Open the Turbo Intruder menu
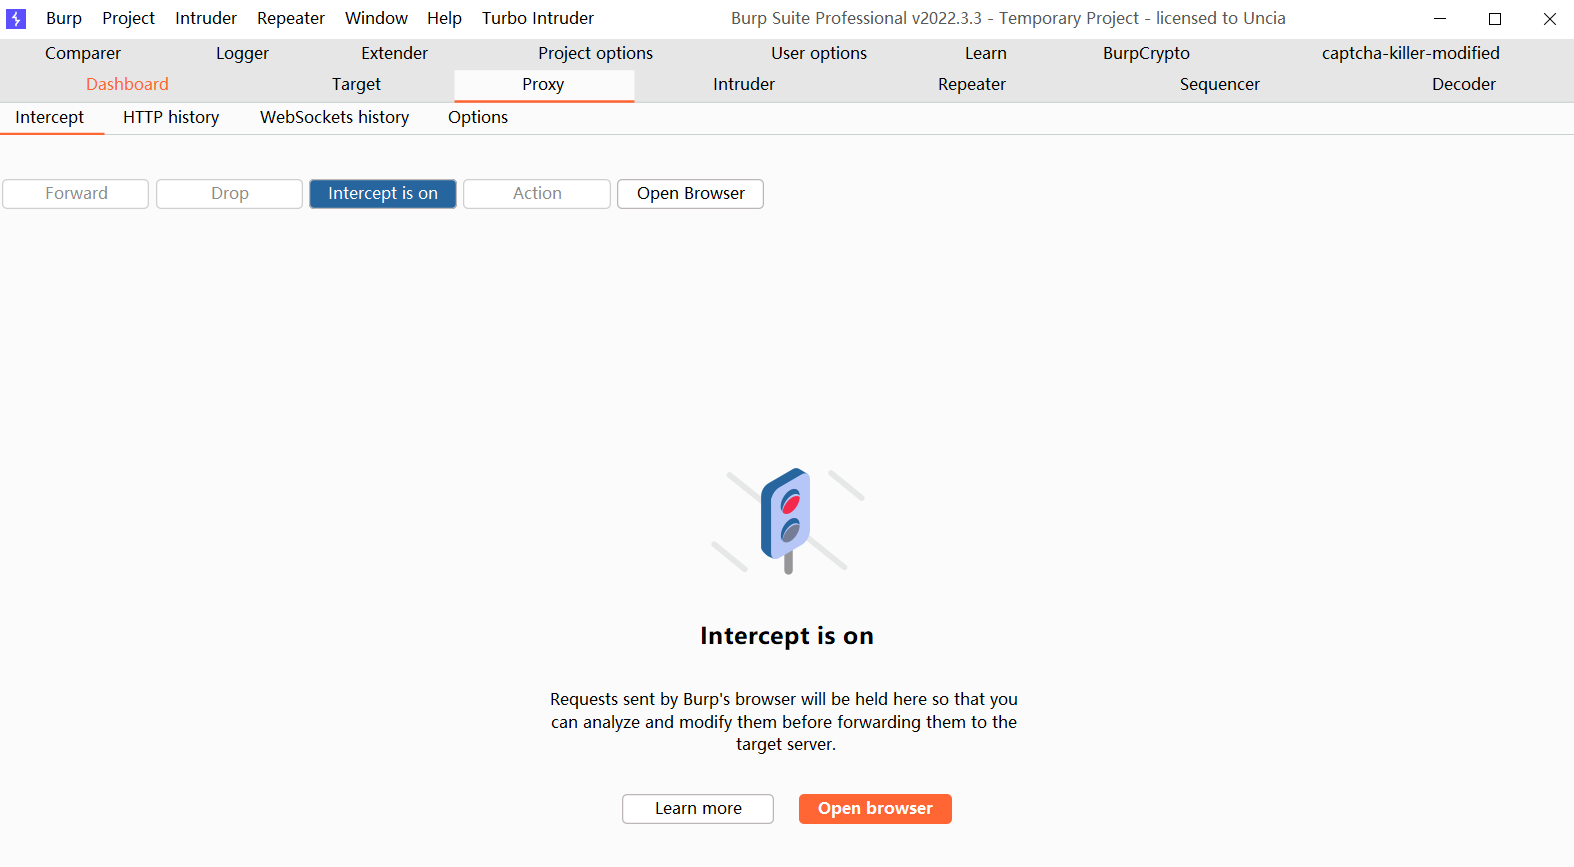The width and height of the screenshot is (1574, 867). 538,18
